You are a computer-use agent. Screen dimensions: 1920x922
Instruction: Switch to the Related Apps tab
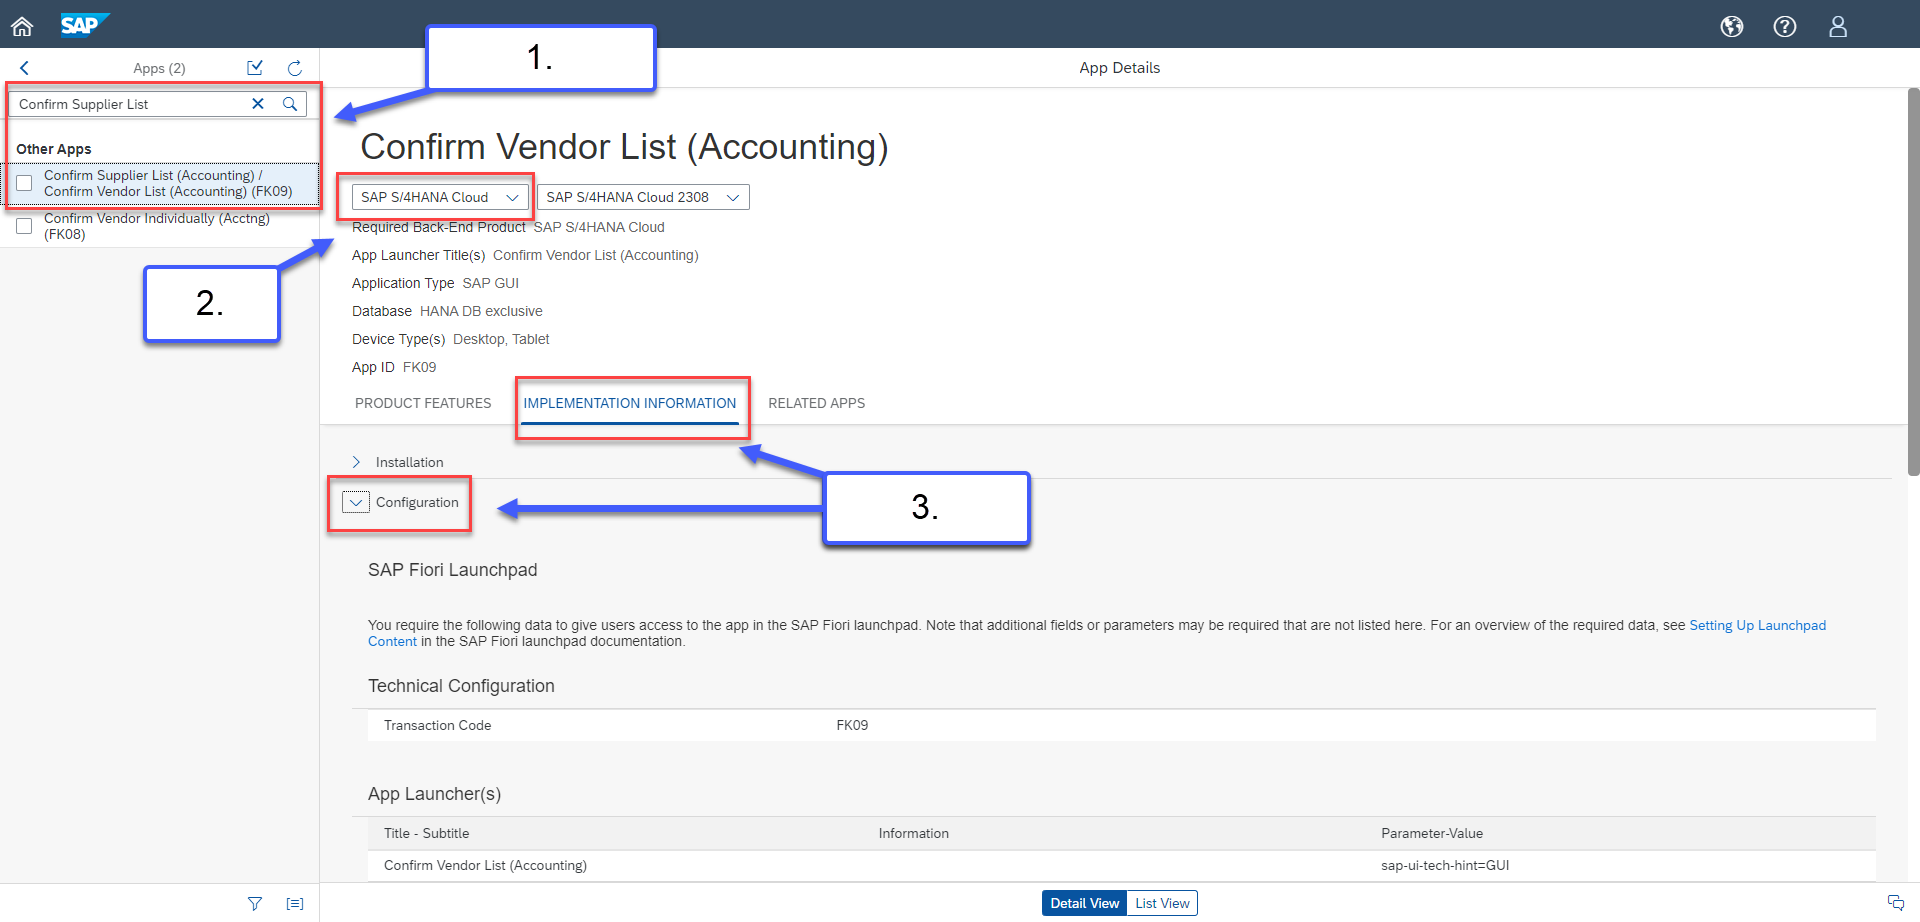(817, 403)
